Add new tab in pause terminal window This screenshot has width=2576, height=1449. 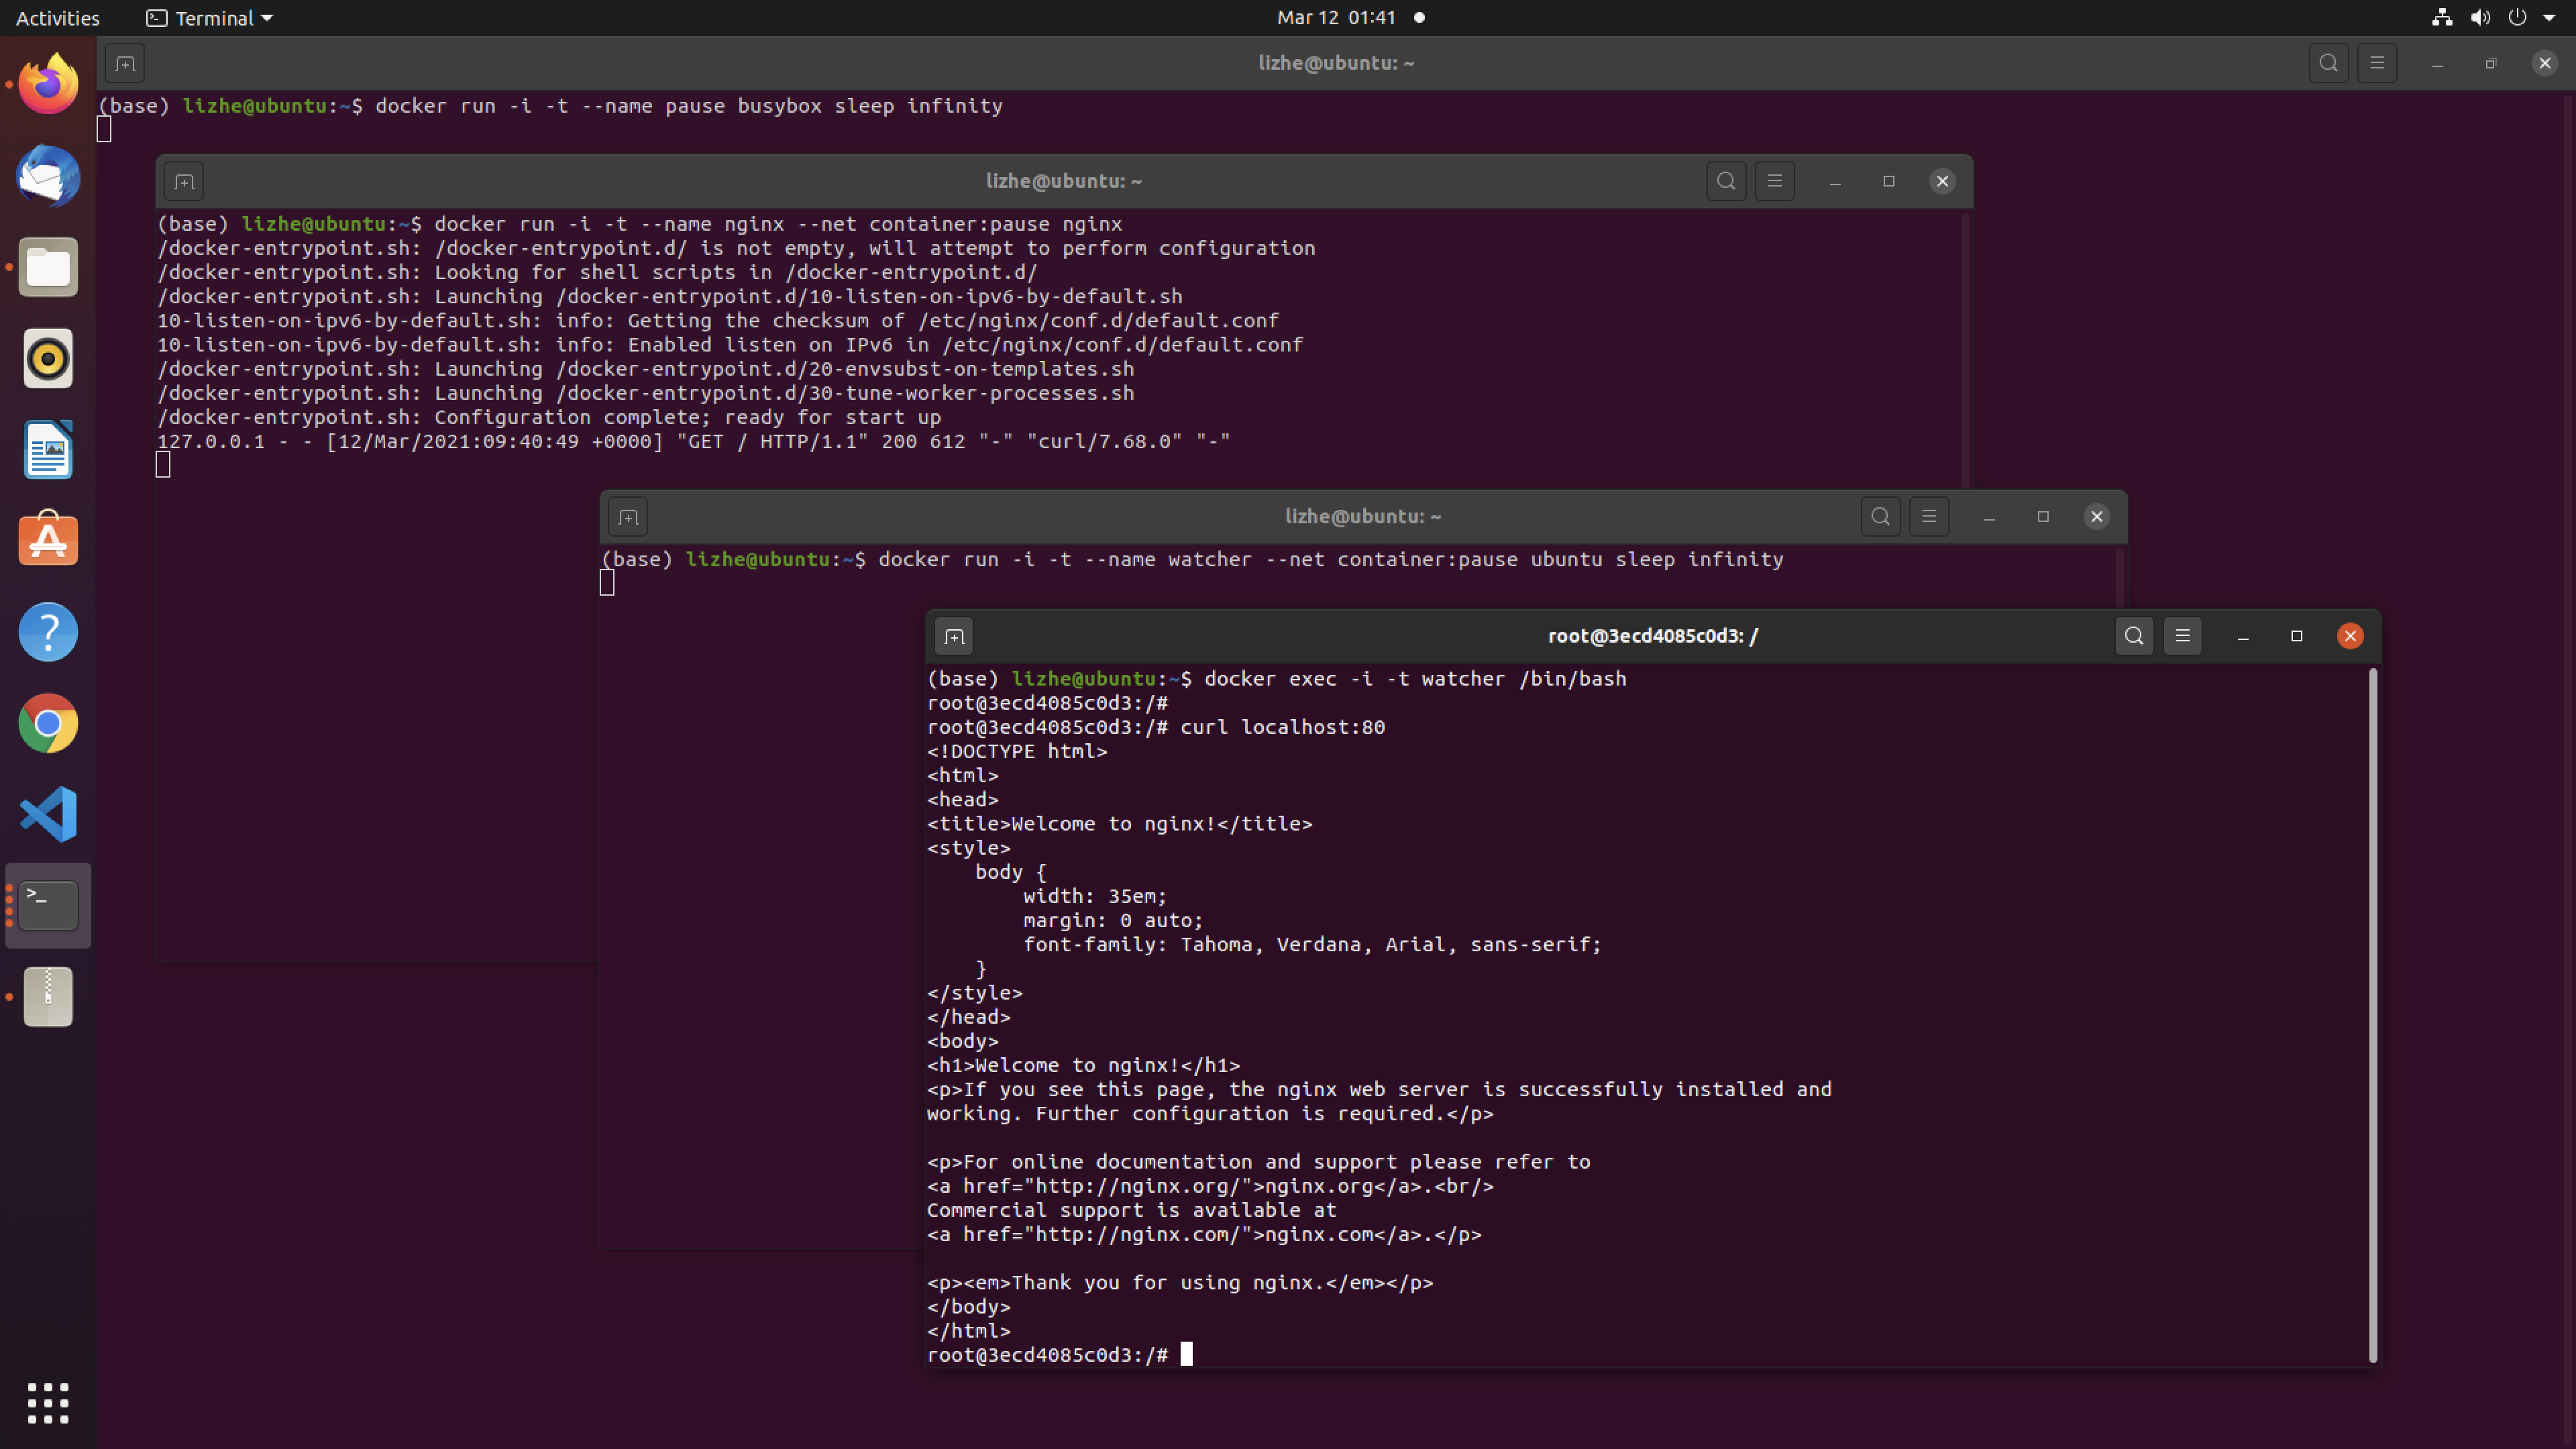[x=125, y=63]
